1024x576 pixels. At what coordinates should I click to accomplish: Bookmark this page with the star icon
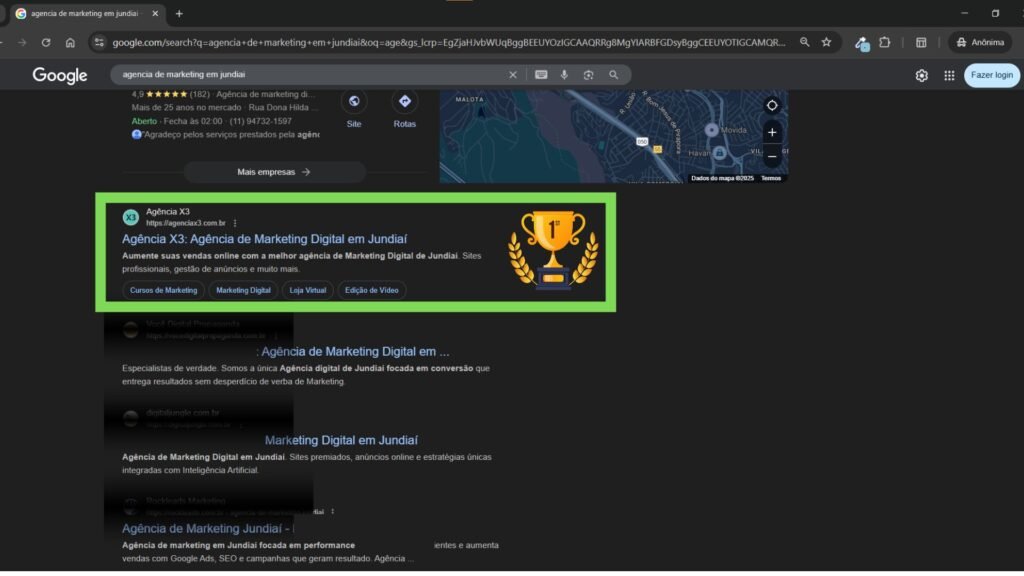(827, 42)
